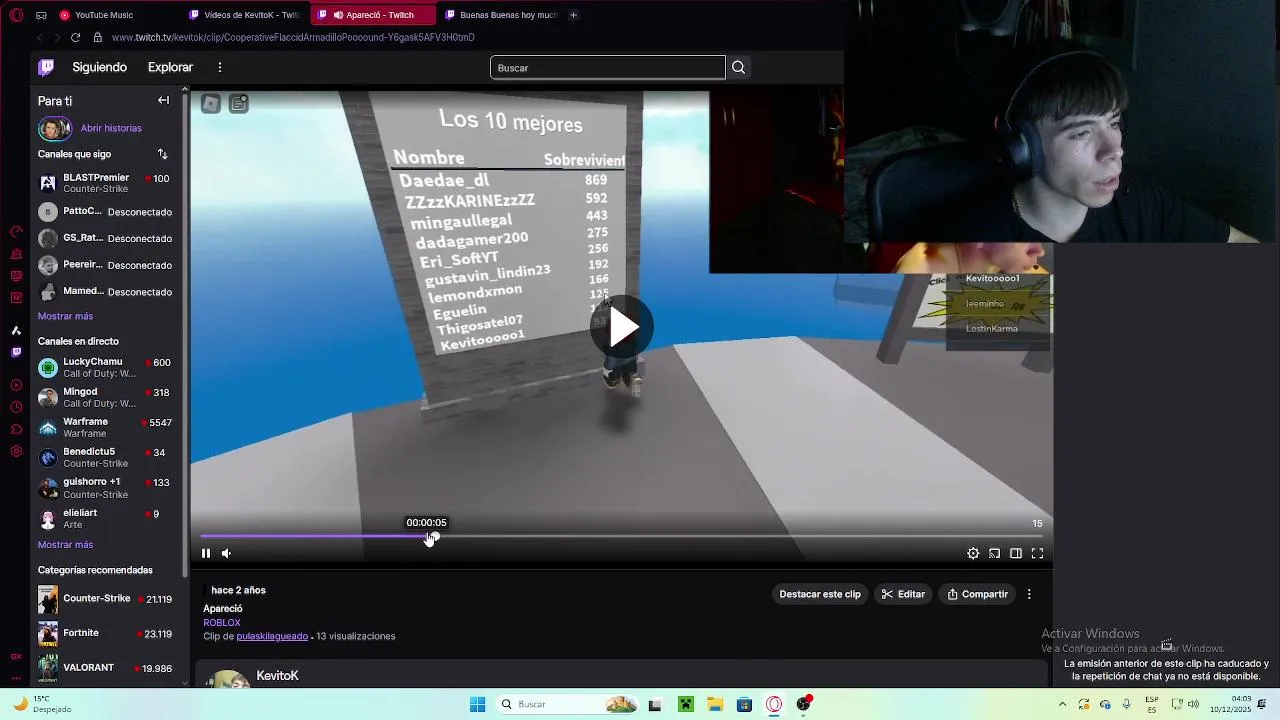
Task: Open the history clock in Opera sidebar
Action: 16,407
